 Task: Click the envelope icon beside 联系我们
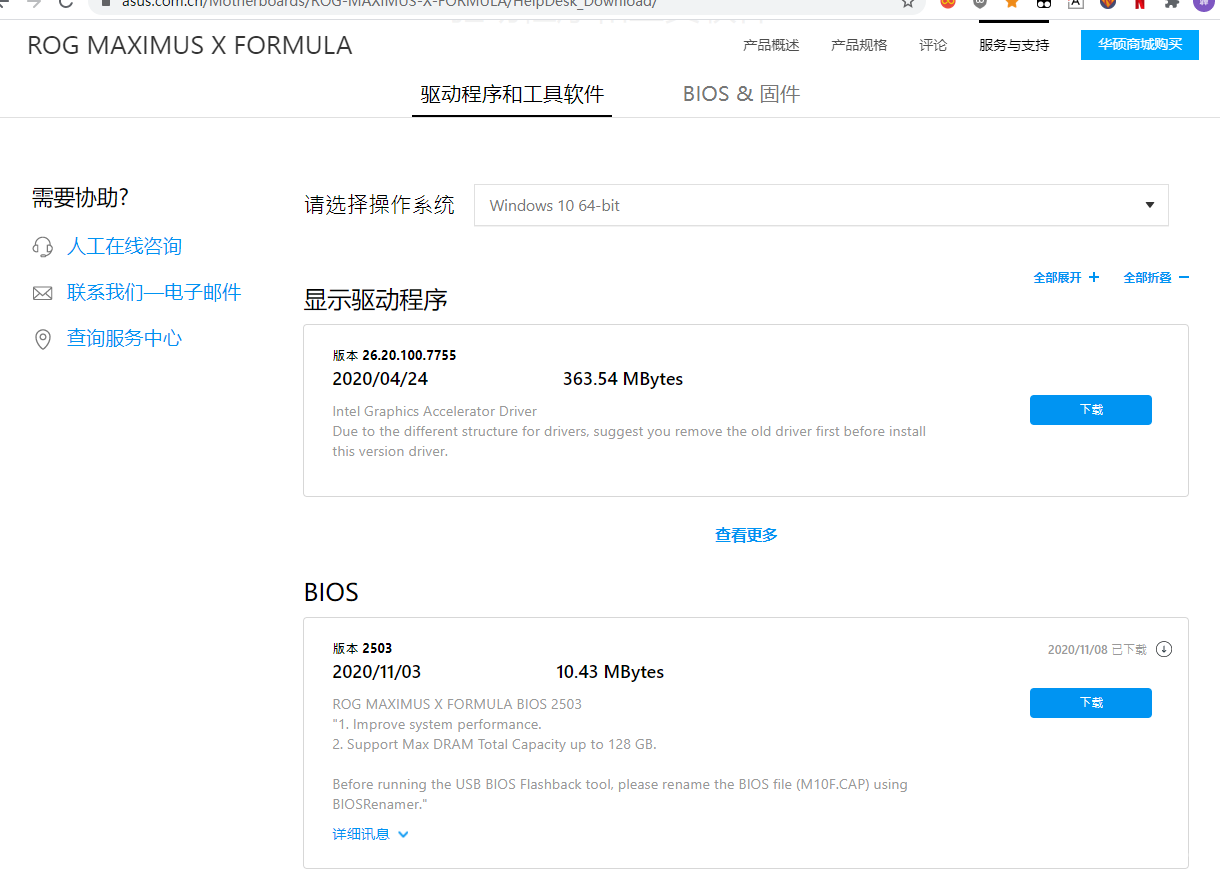pos(42,293)
